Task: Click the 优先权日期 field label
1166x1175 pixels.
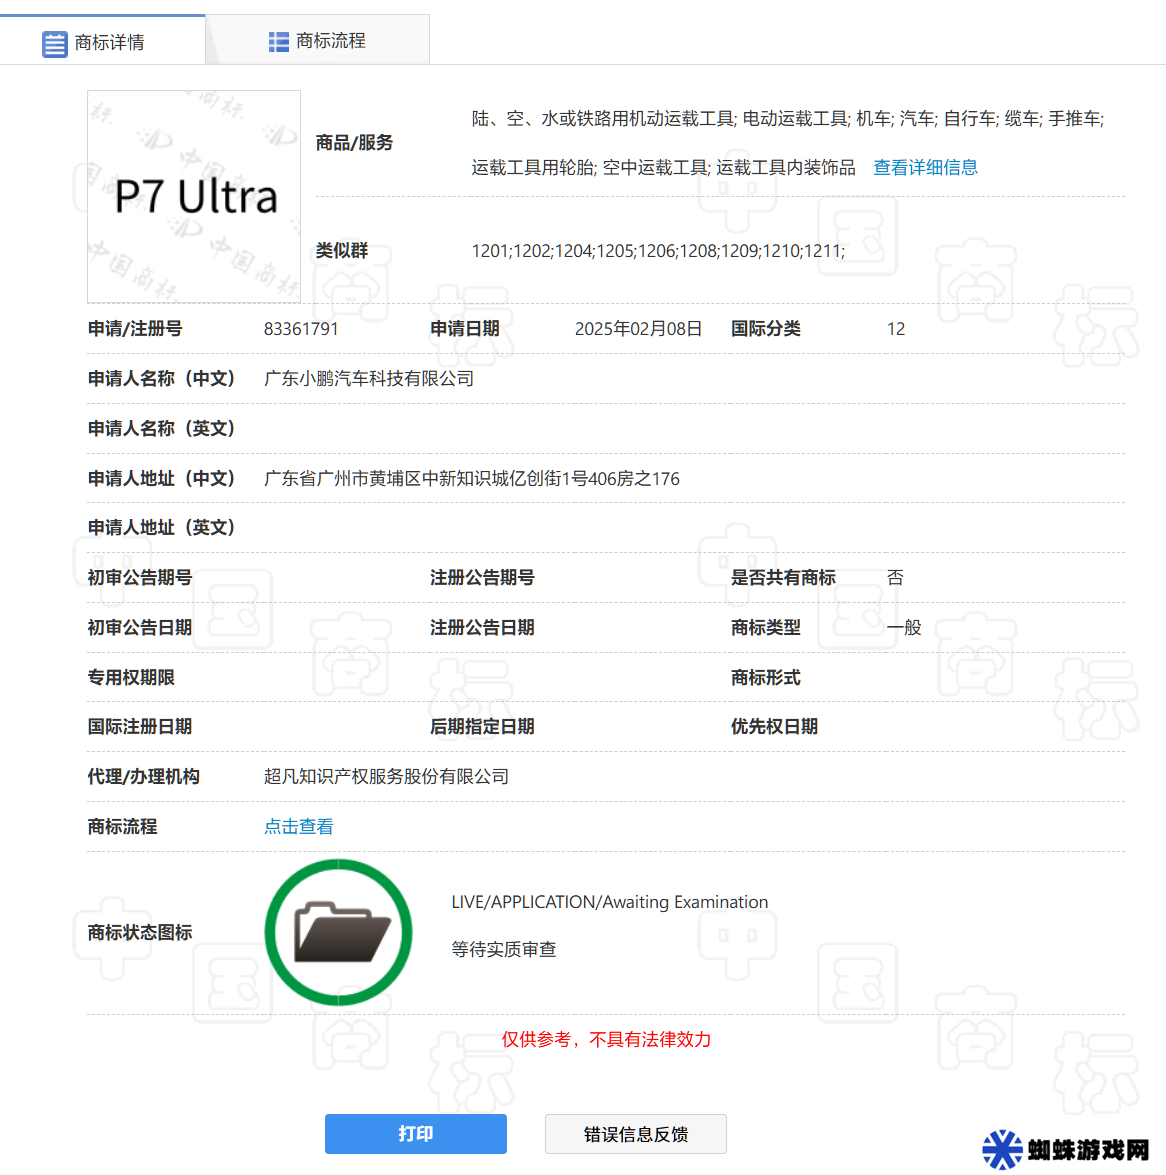Action: (x=774, y=727)
